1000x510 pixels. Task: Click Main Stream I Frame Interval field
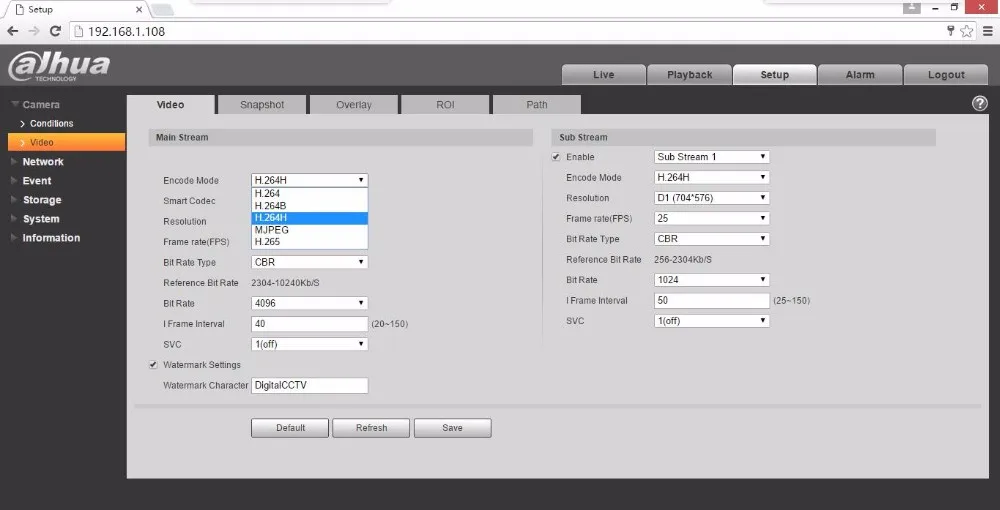309,324
